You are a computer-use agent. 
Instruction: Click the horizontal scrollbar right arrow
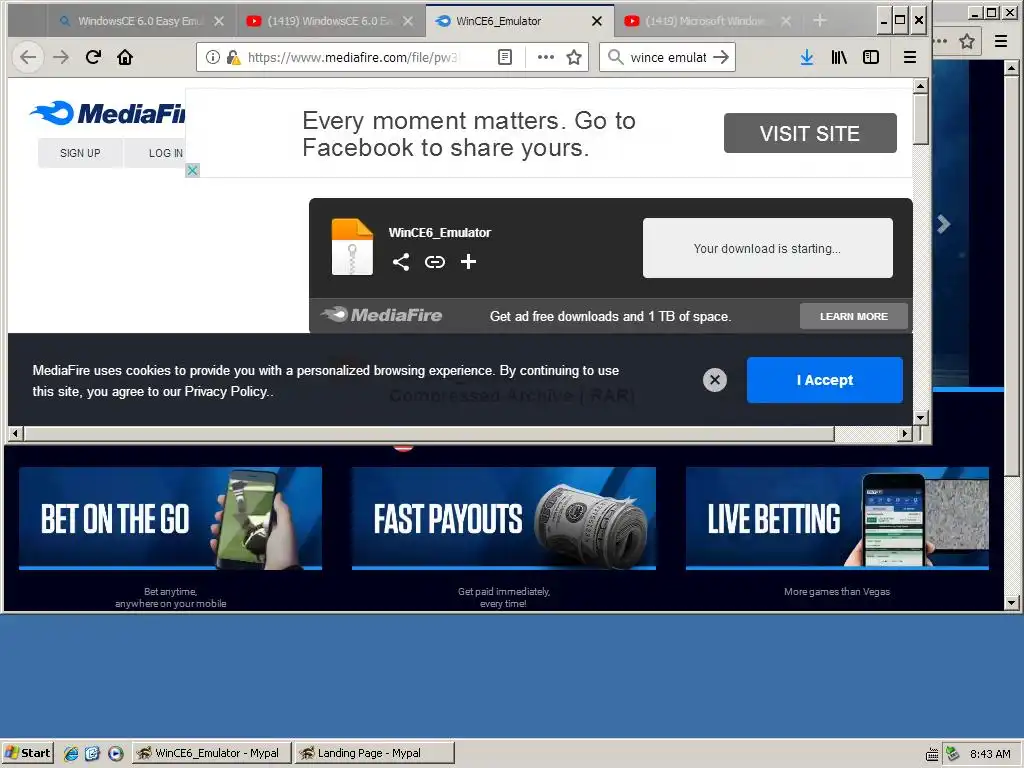point(904,433)
